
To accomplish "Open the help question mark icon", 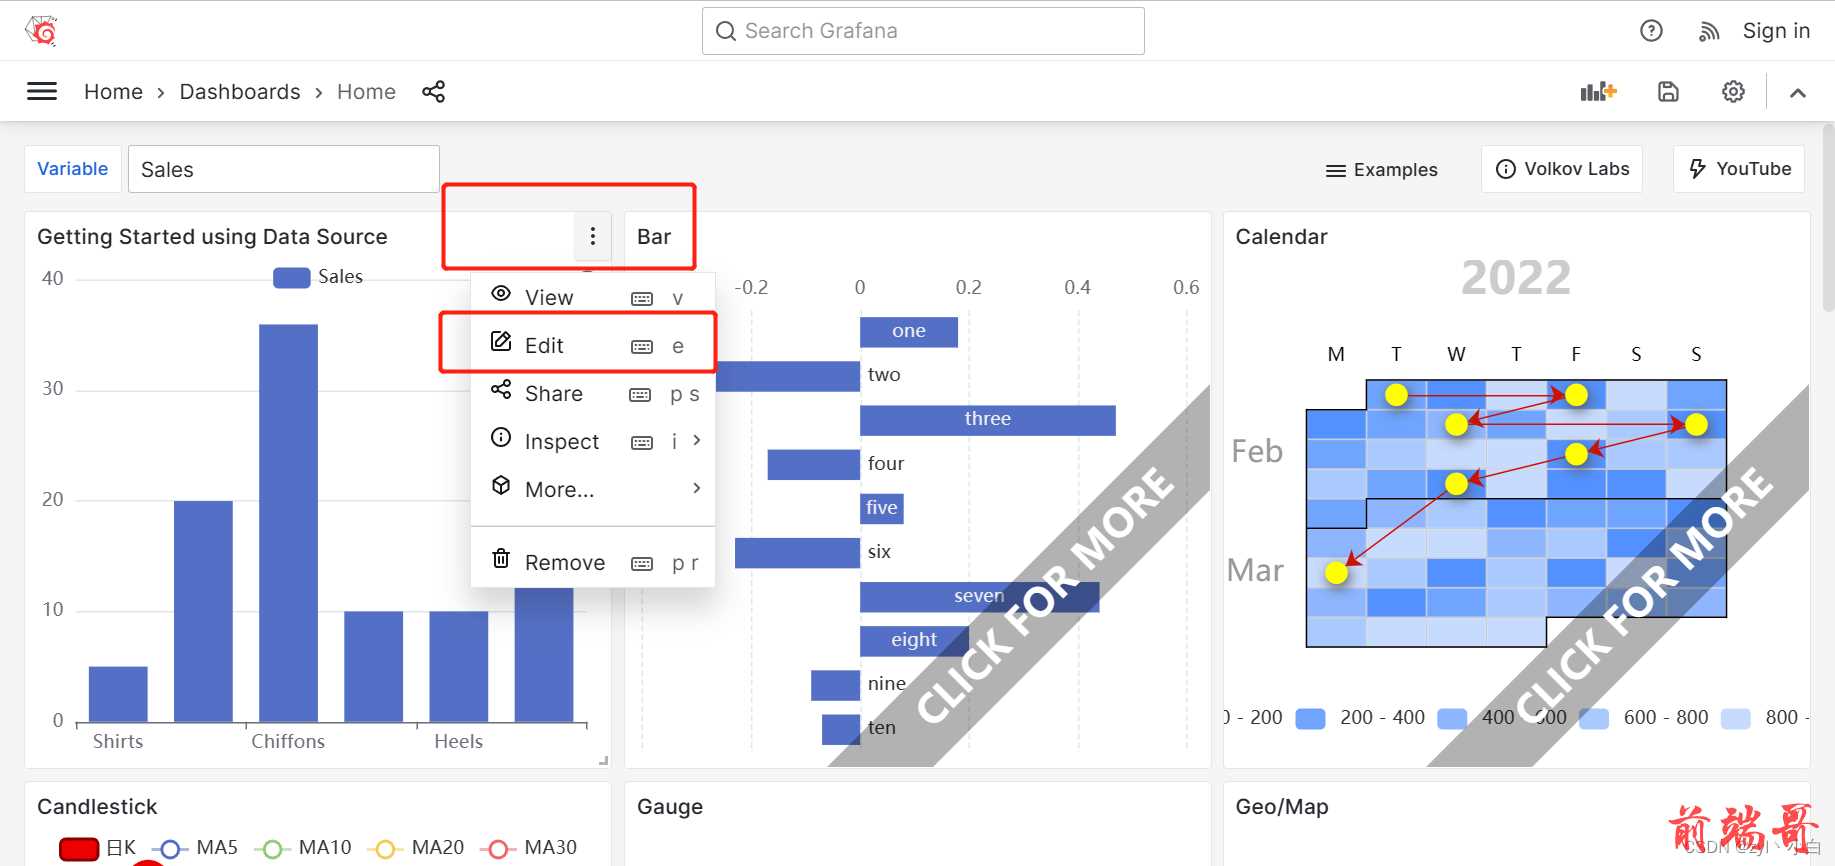I will pyautogui.click(x=1651, y=31).
